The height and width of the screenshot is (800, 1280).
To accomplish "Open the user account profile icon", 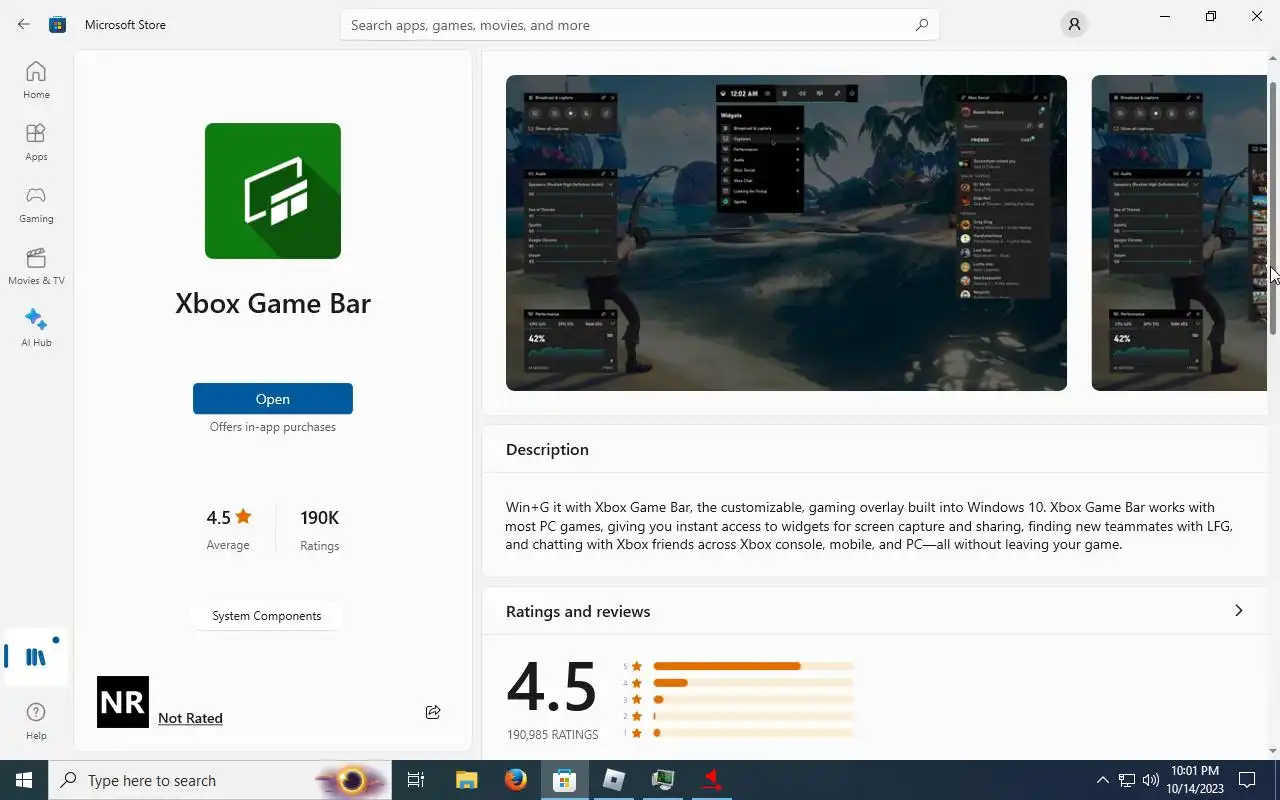I will coord(1074,24).
